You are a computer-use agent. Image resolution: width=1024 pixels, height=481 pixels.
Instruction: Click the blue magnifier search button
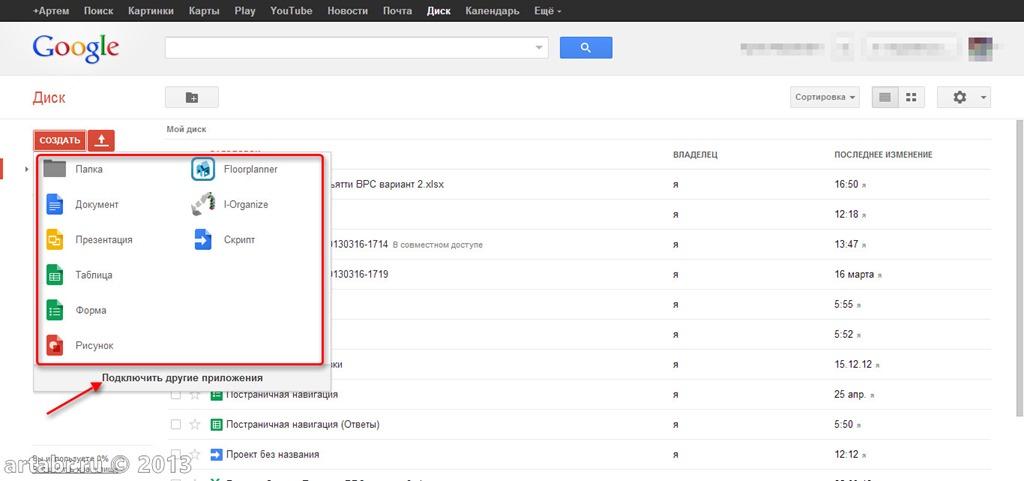586,48
